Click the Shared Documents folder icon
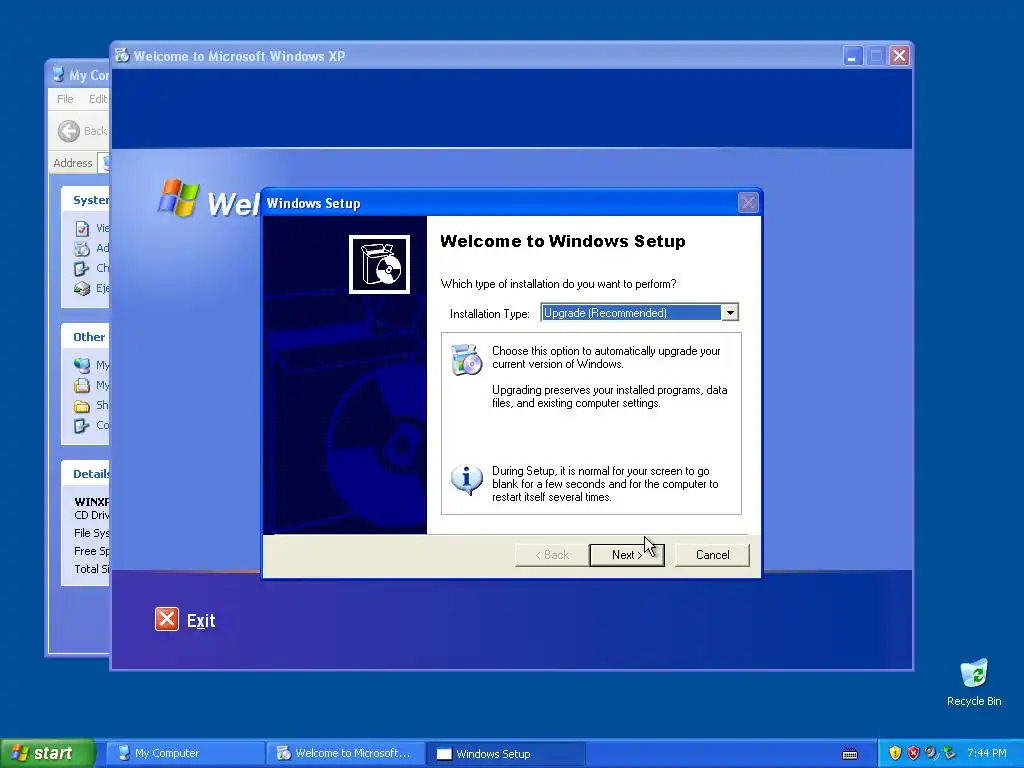This screenshot has width=1024, height=768. pyautogui.click(x=82, y=406)
